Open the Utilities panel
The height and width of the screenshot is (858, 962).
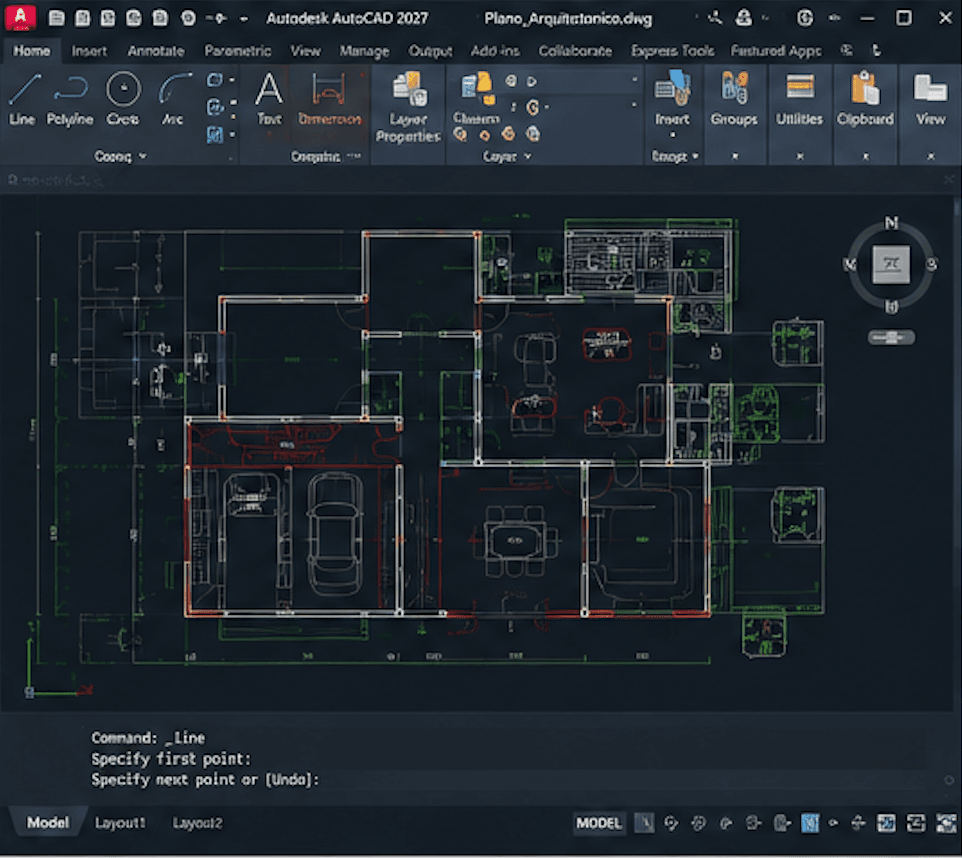799,98
